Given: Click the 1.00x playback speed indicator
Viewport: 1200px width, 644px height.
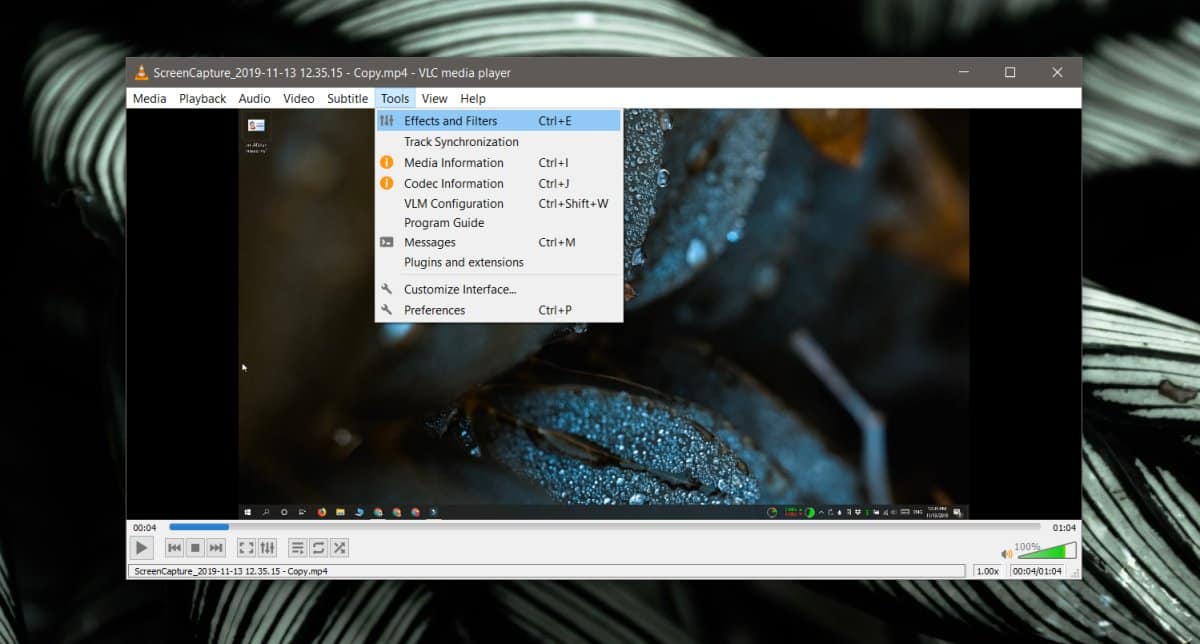Looking at the screenshot, I should 988,571.
